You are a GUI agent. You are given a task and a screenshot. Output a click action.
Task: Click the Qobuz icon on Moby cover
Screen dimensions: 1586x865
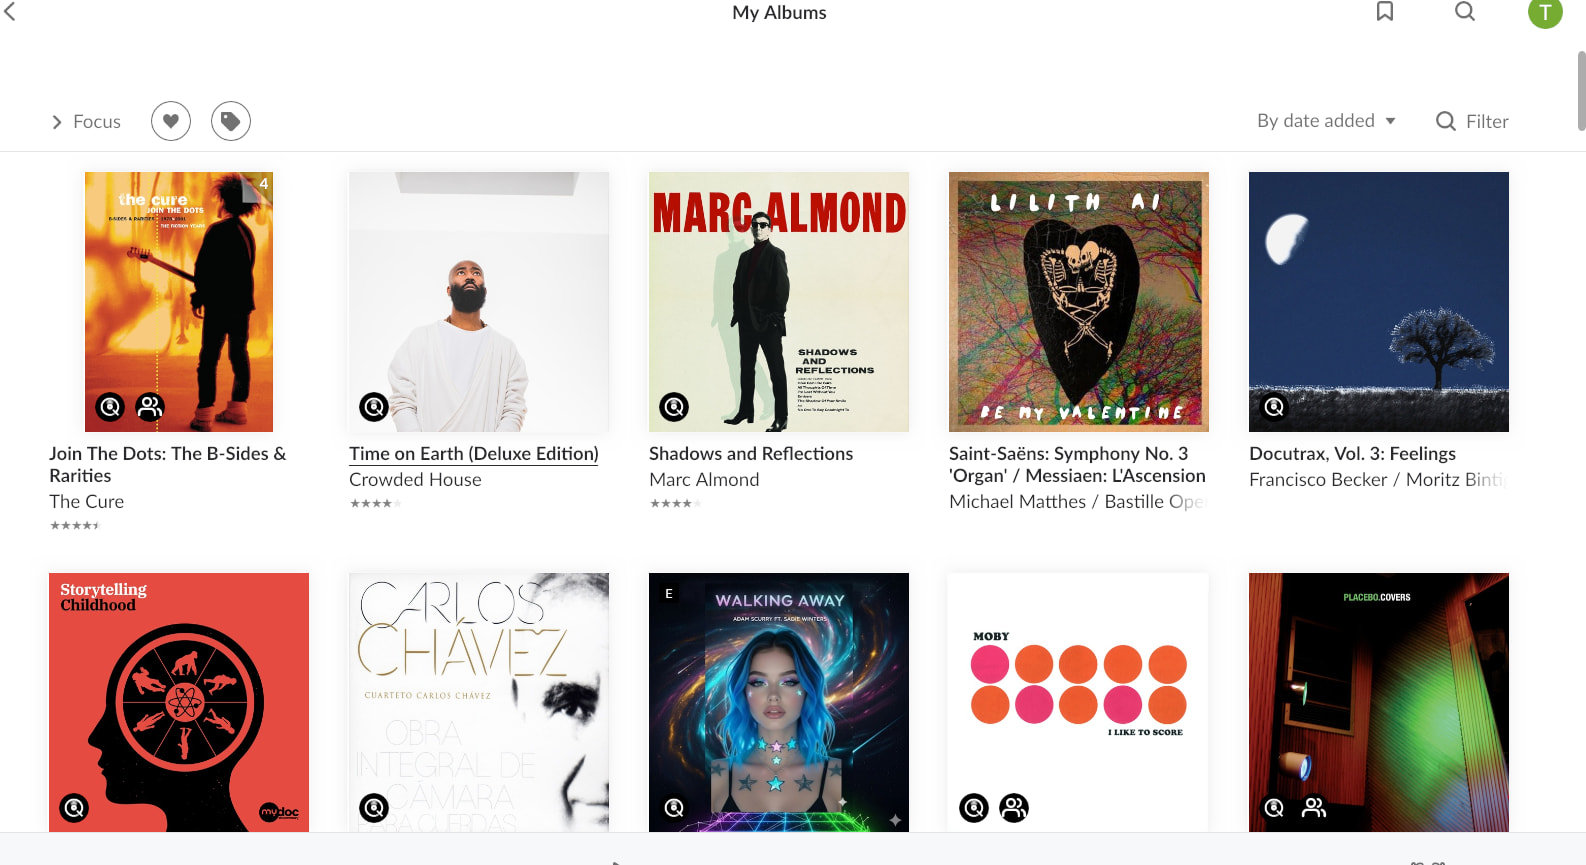pyautogui.click(x=974, y=807)
